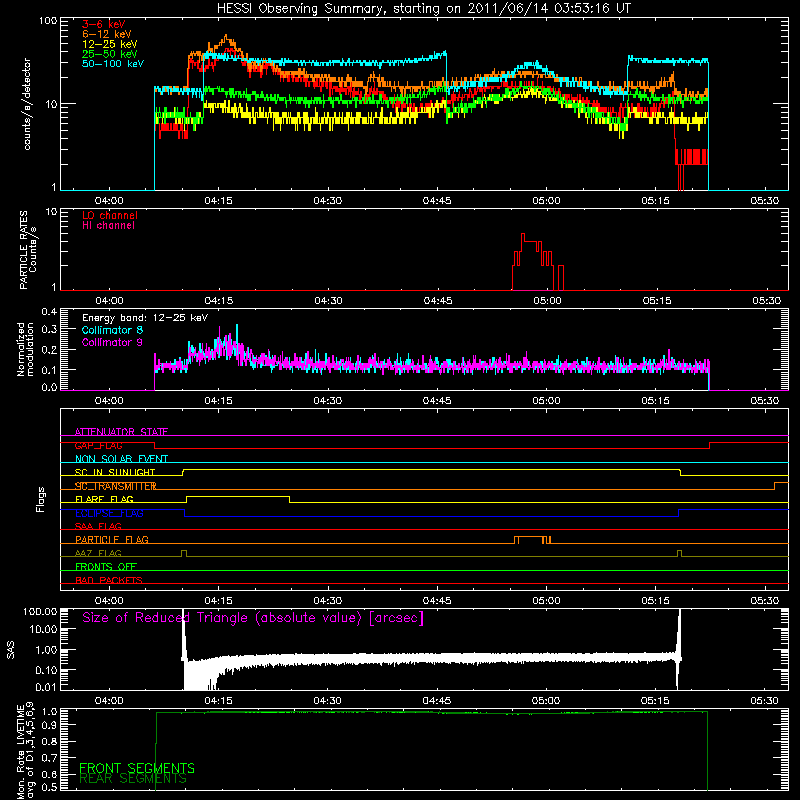Click the SAA_FLAG label
Viewport: 800px width, 800px height.
98,526
